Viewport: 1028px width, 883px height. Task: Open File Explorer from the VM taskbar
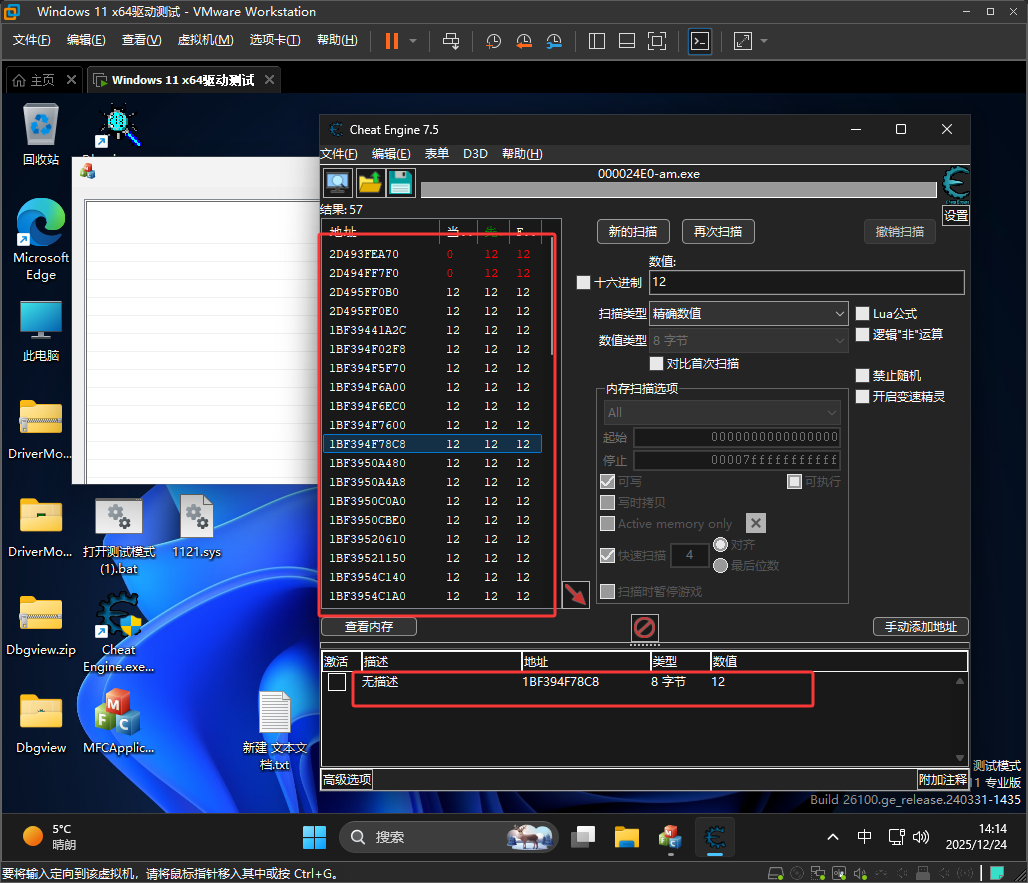pyautogui.click(x=626, y=837)
